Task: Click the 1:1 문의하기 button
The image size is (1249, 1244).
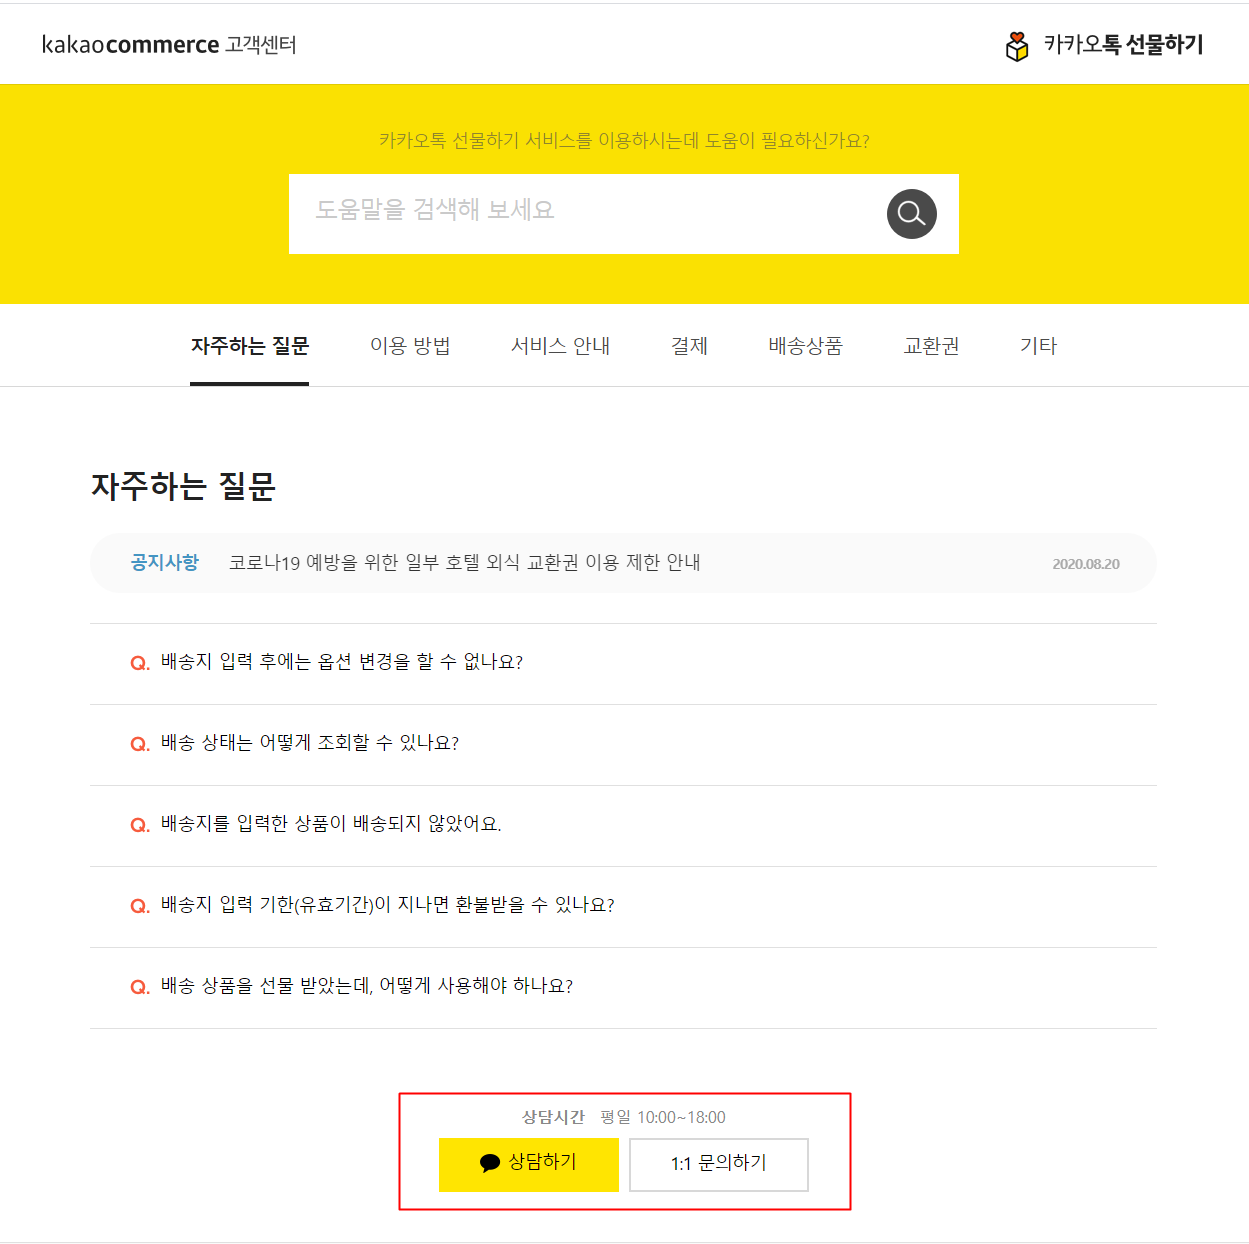Action: coord(719,1164)
